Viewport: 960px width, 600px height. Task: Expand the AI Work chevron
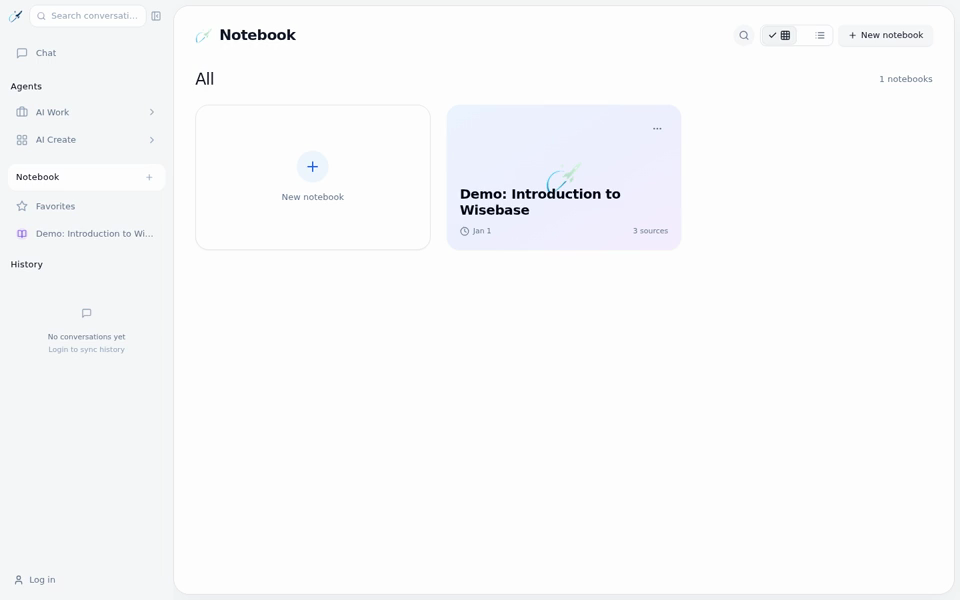(151, 112)
